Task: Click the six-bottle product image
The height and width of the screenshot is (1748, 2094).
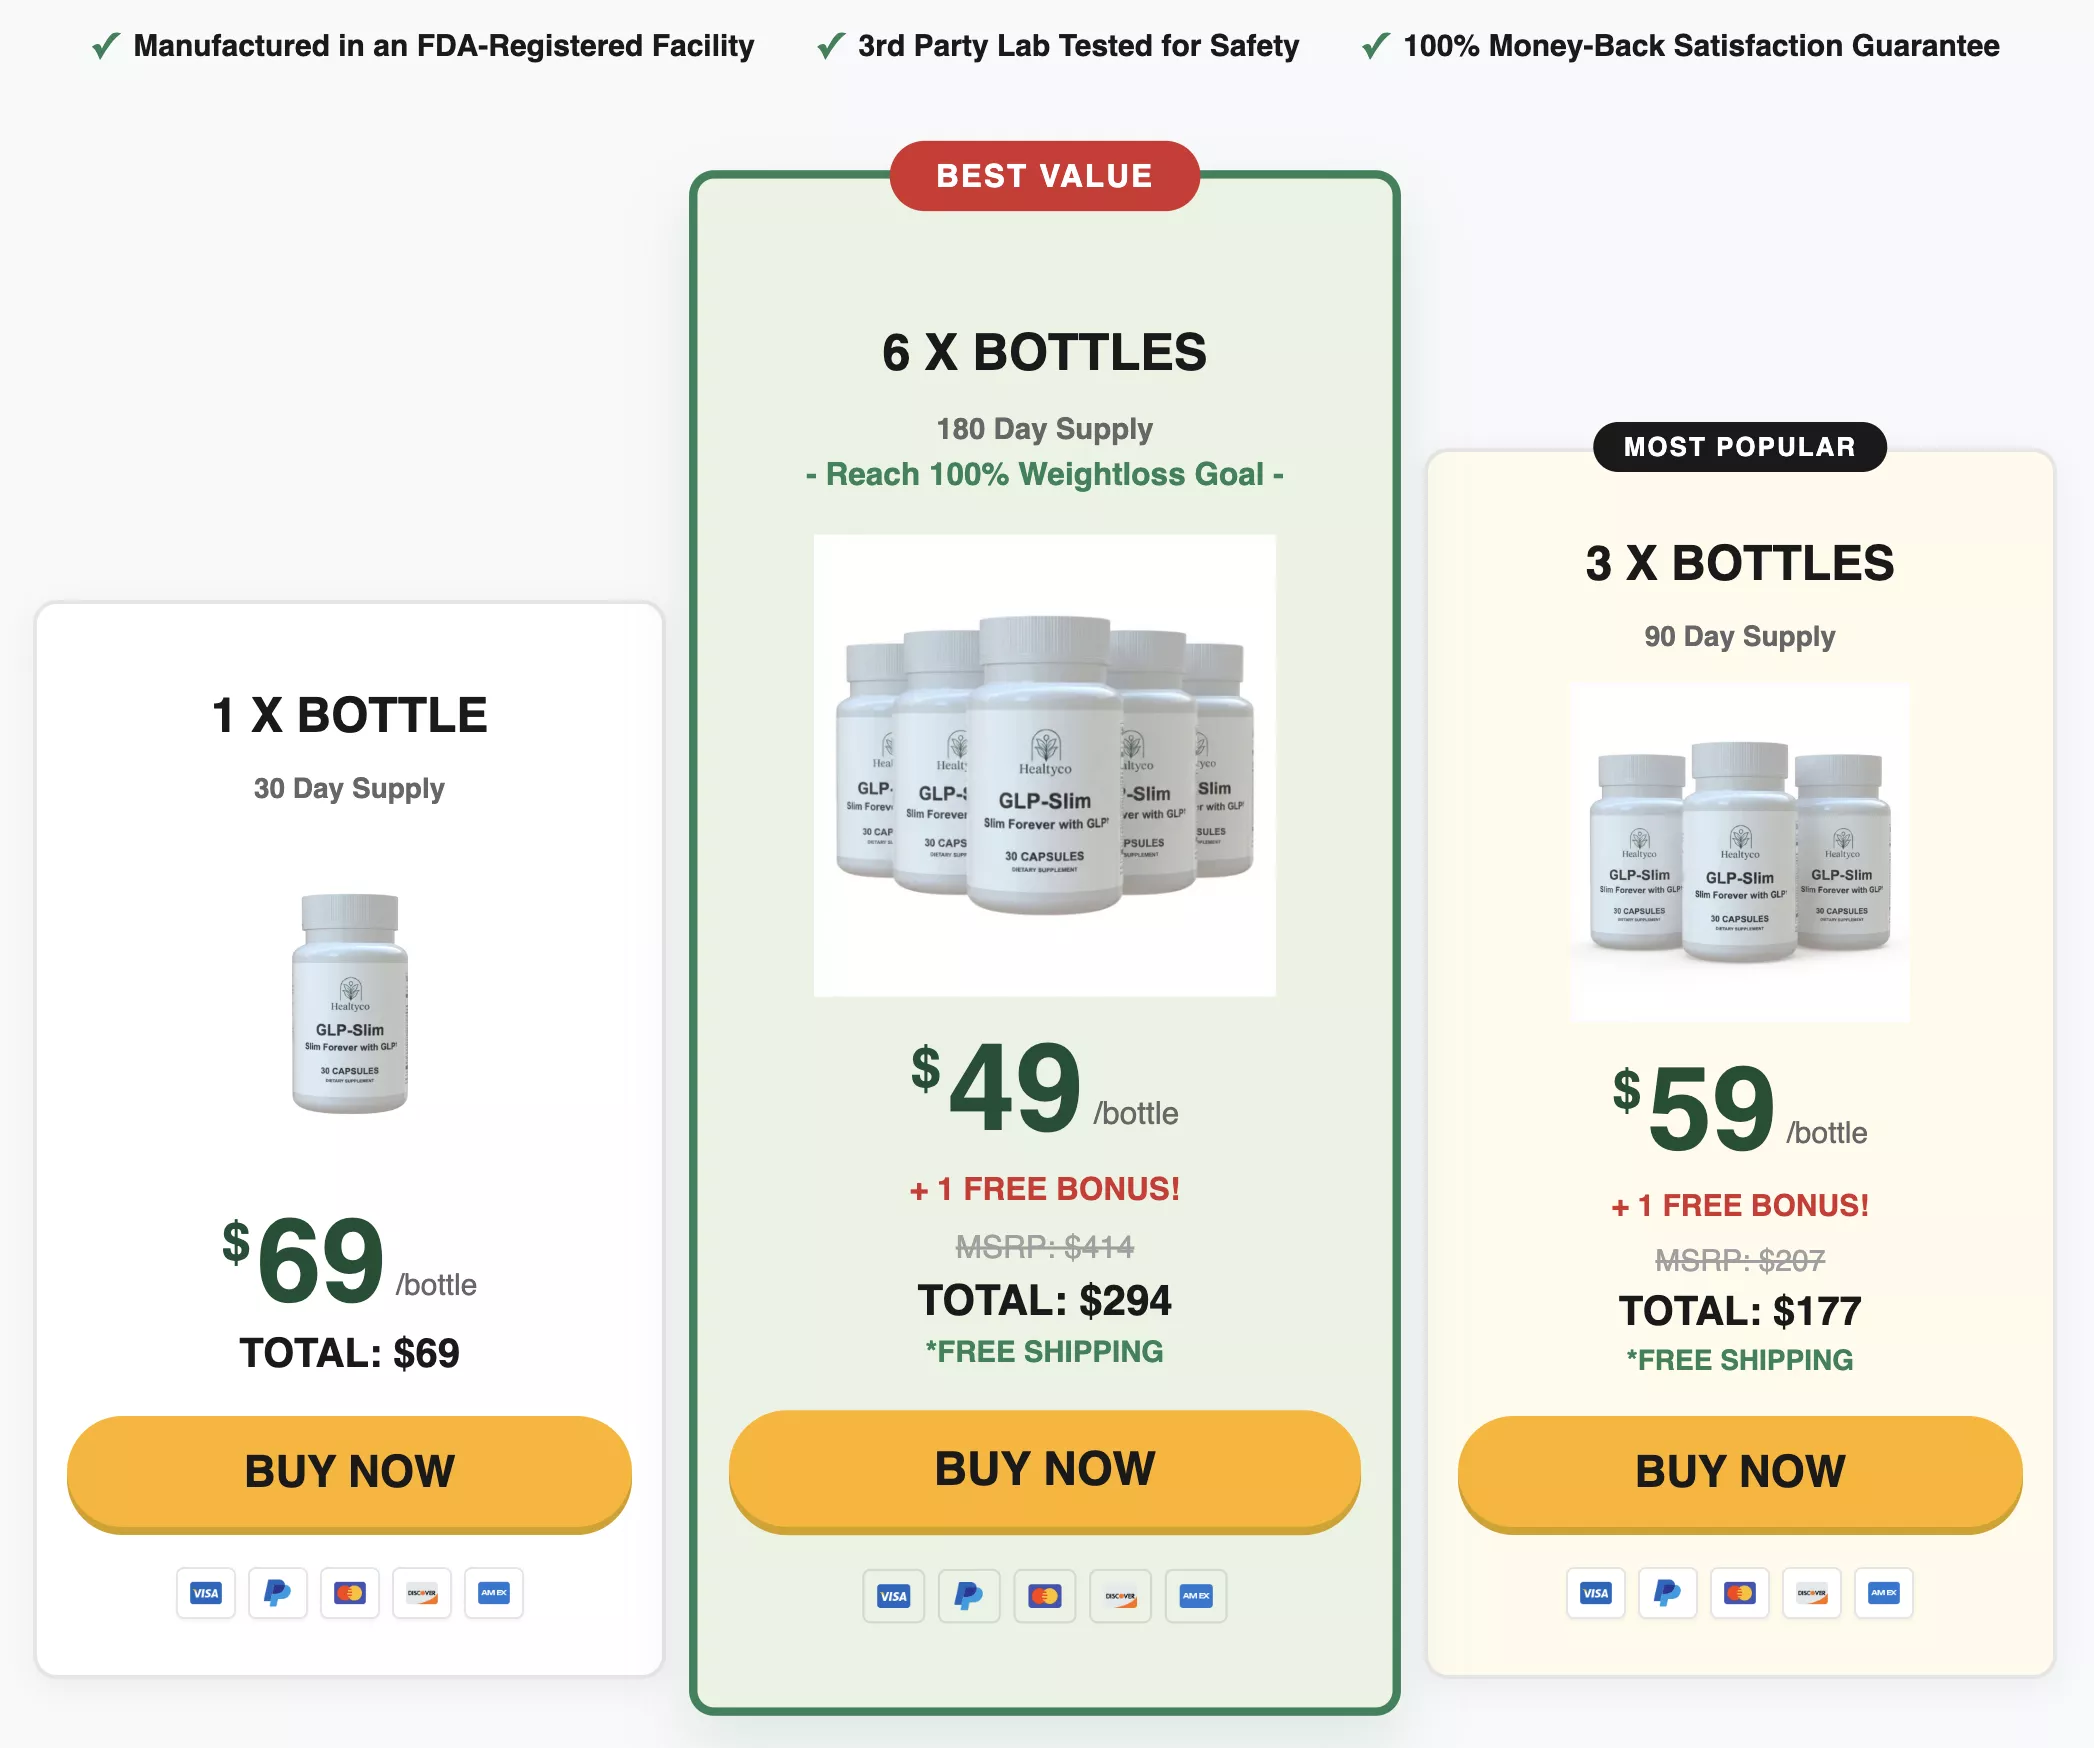Action: (1044, 765)
